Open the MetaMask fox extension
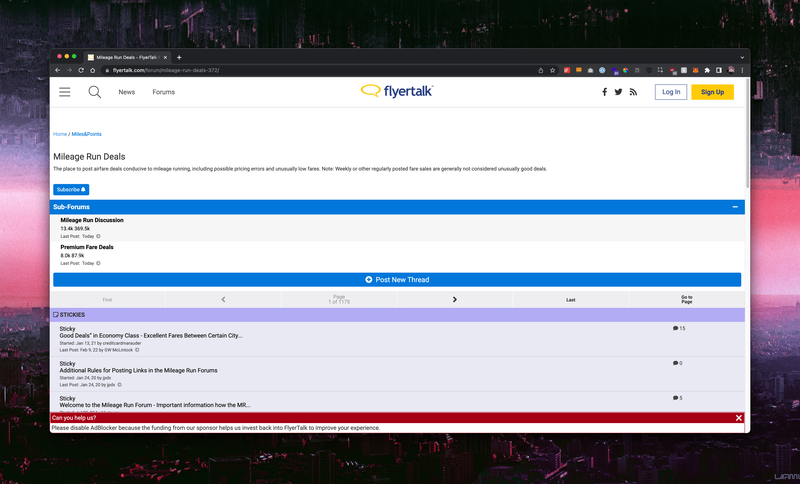 pos(695,70)
